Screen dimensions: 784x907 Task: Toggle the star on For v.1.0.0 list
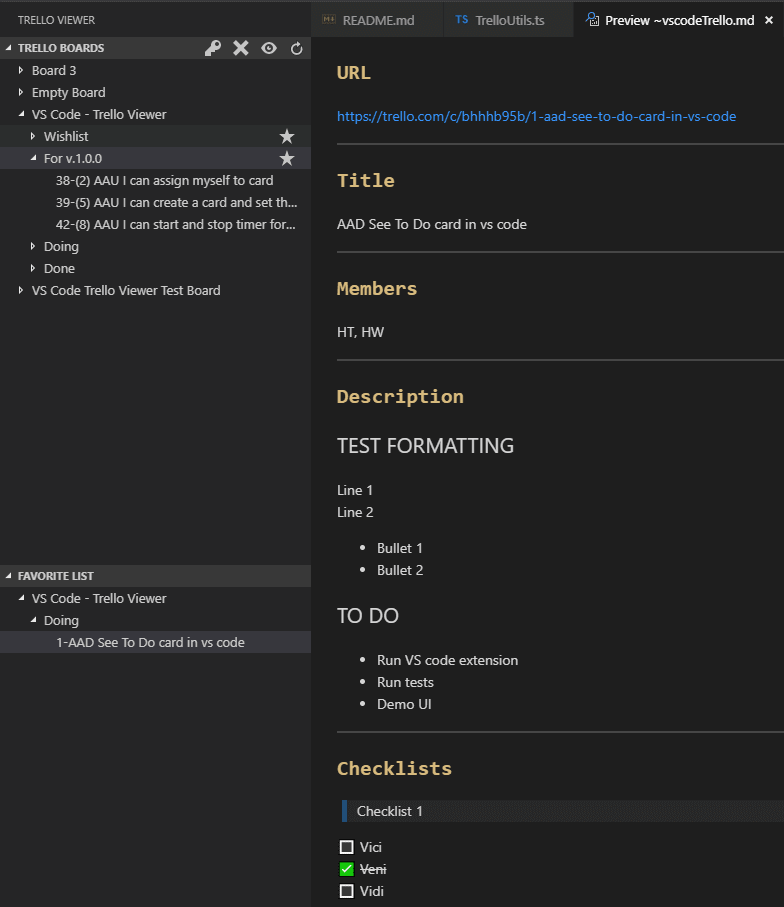click(287, 158)
